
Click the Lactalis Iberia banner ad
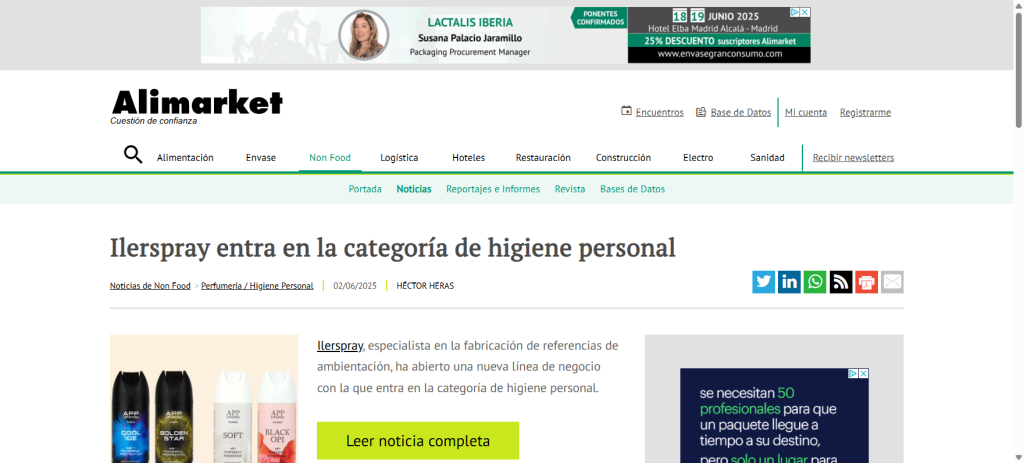pos(505,35)
